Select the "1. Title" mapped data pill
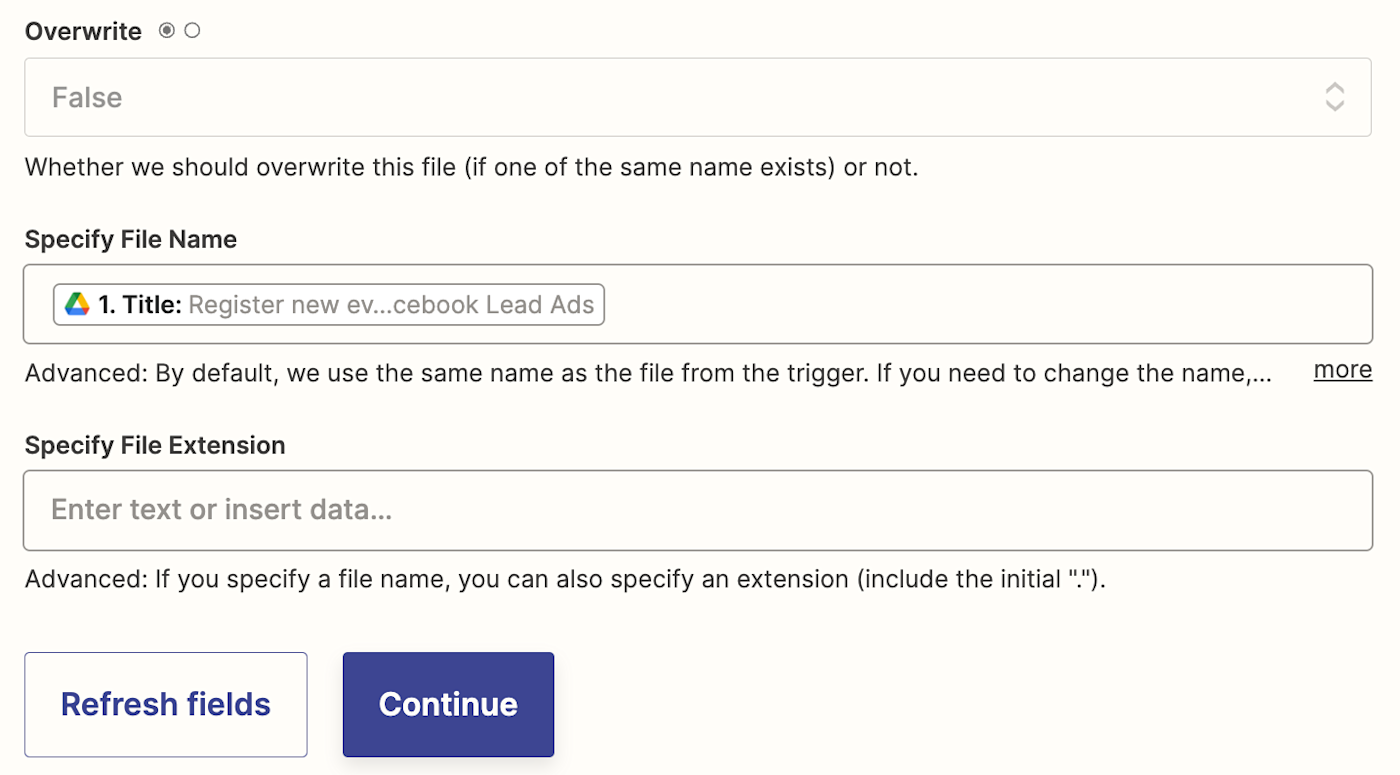Viewport: 1400px width, 775px height. [x=140, y=305]
